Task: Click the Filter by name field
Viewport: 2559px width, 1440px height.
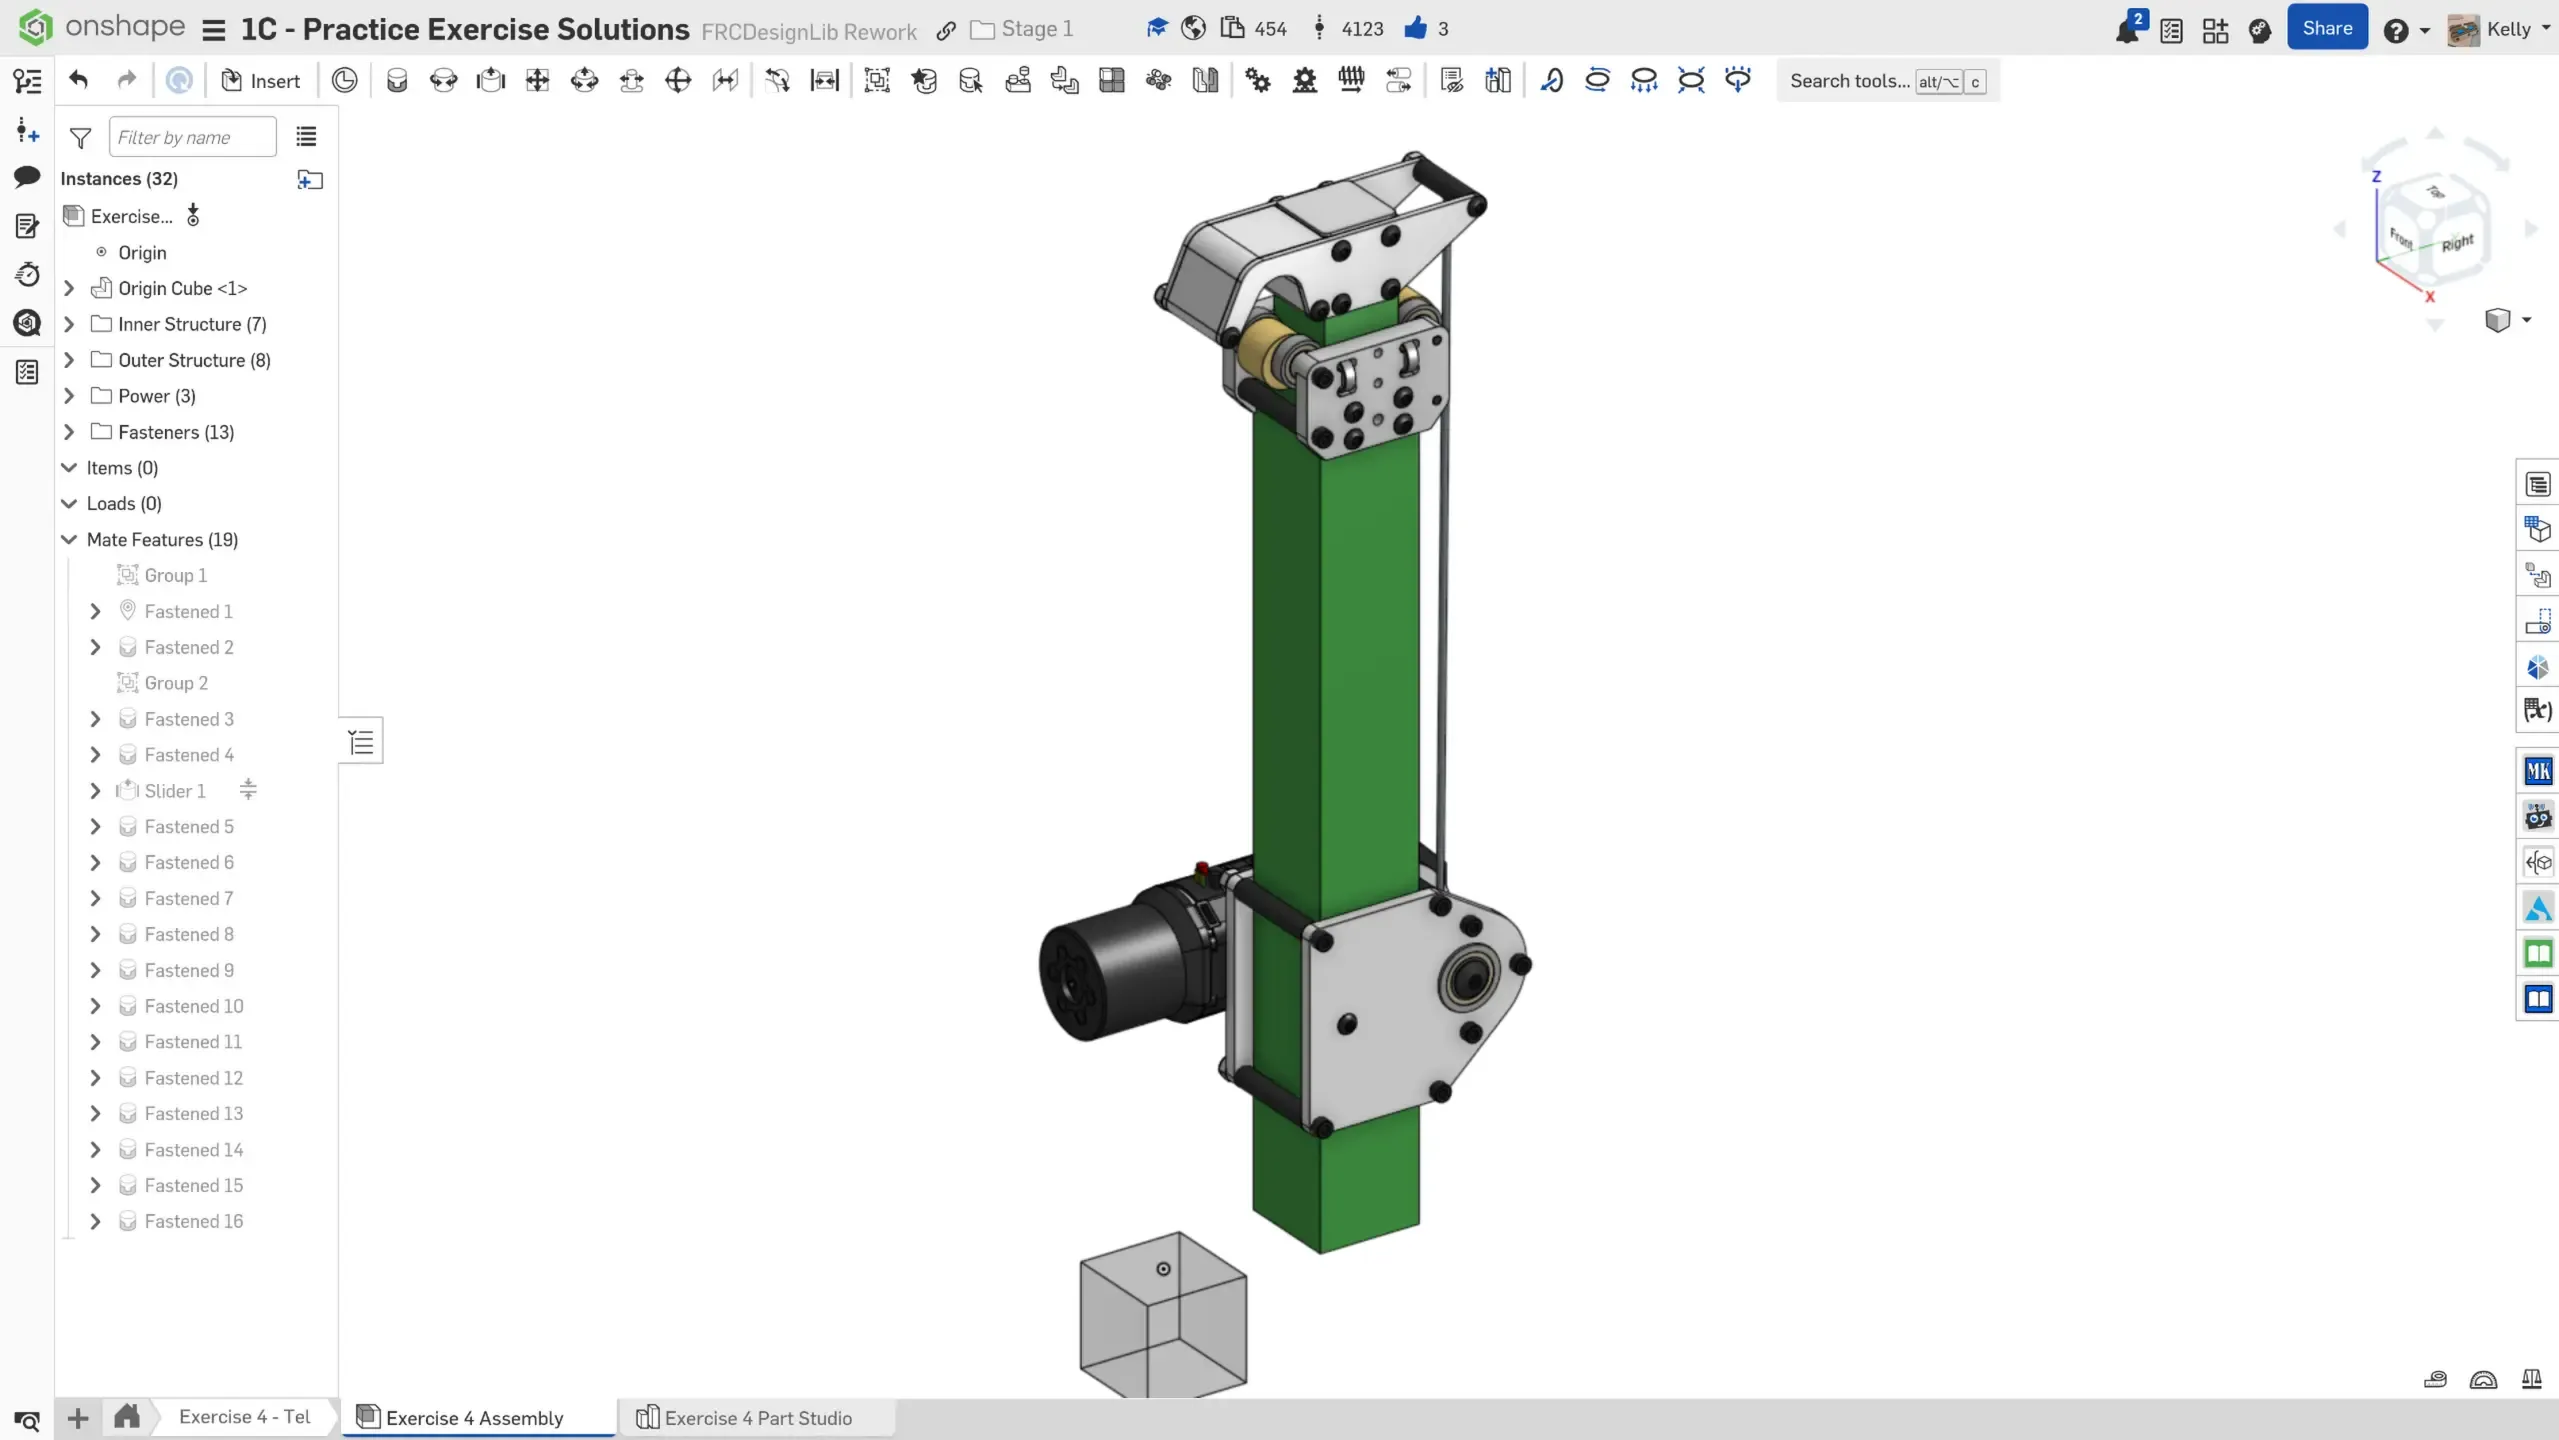Action: point(192,137)
